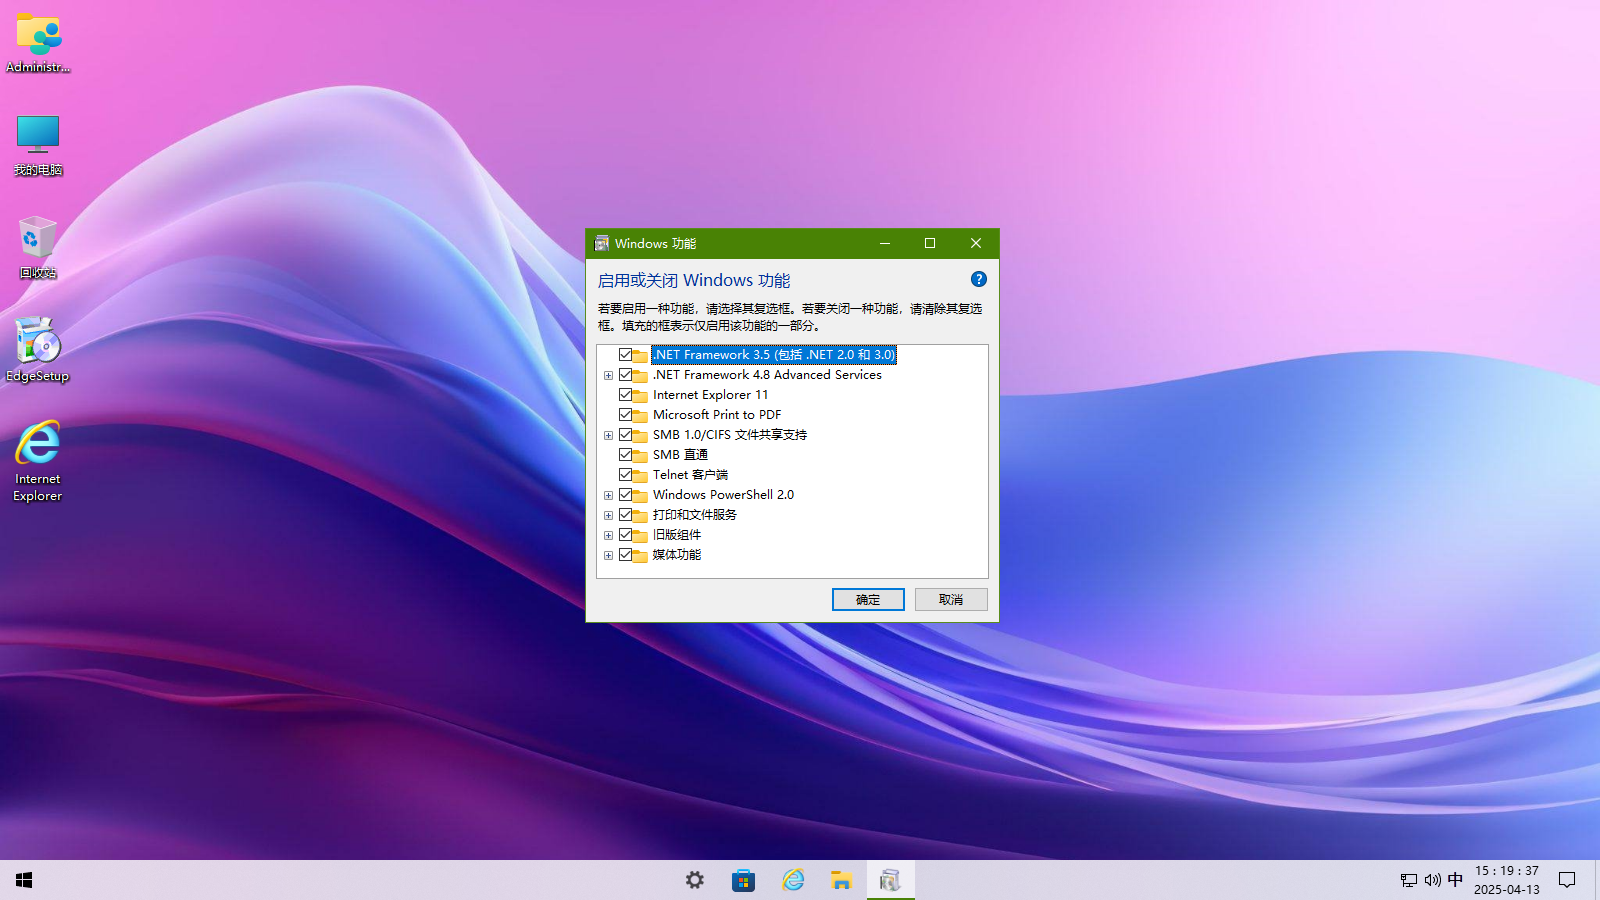Click the blue help question mark icon
Image resolution: width=1600 pixels, height=900 pixels.
pyautogui.click(x=979, y=279)
